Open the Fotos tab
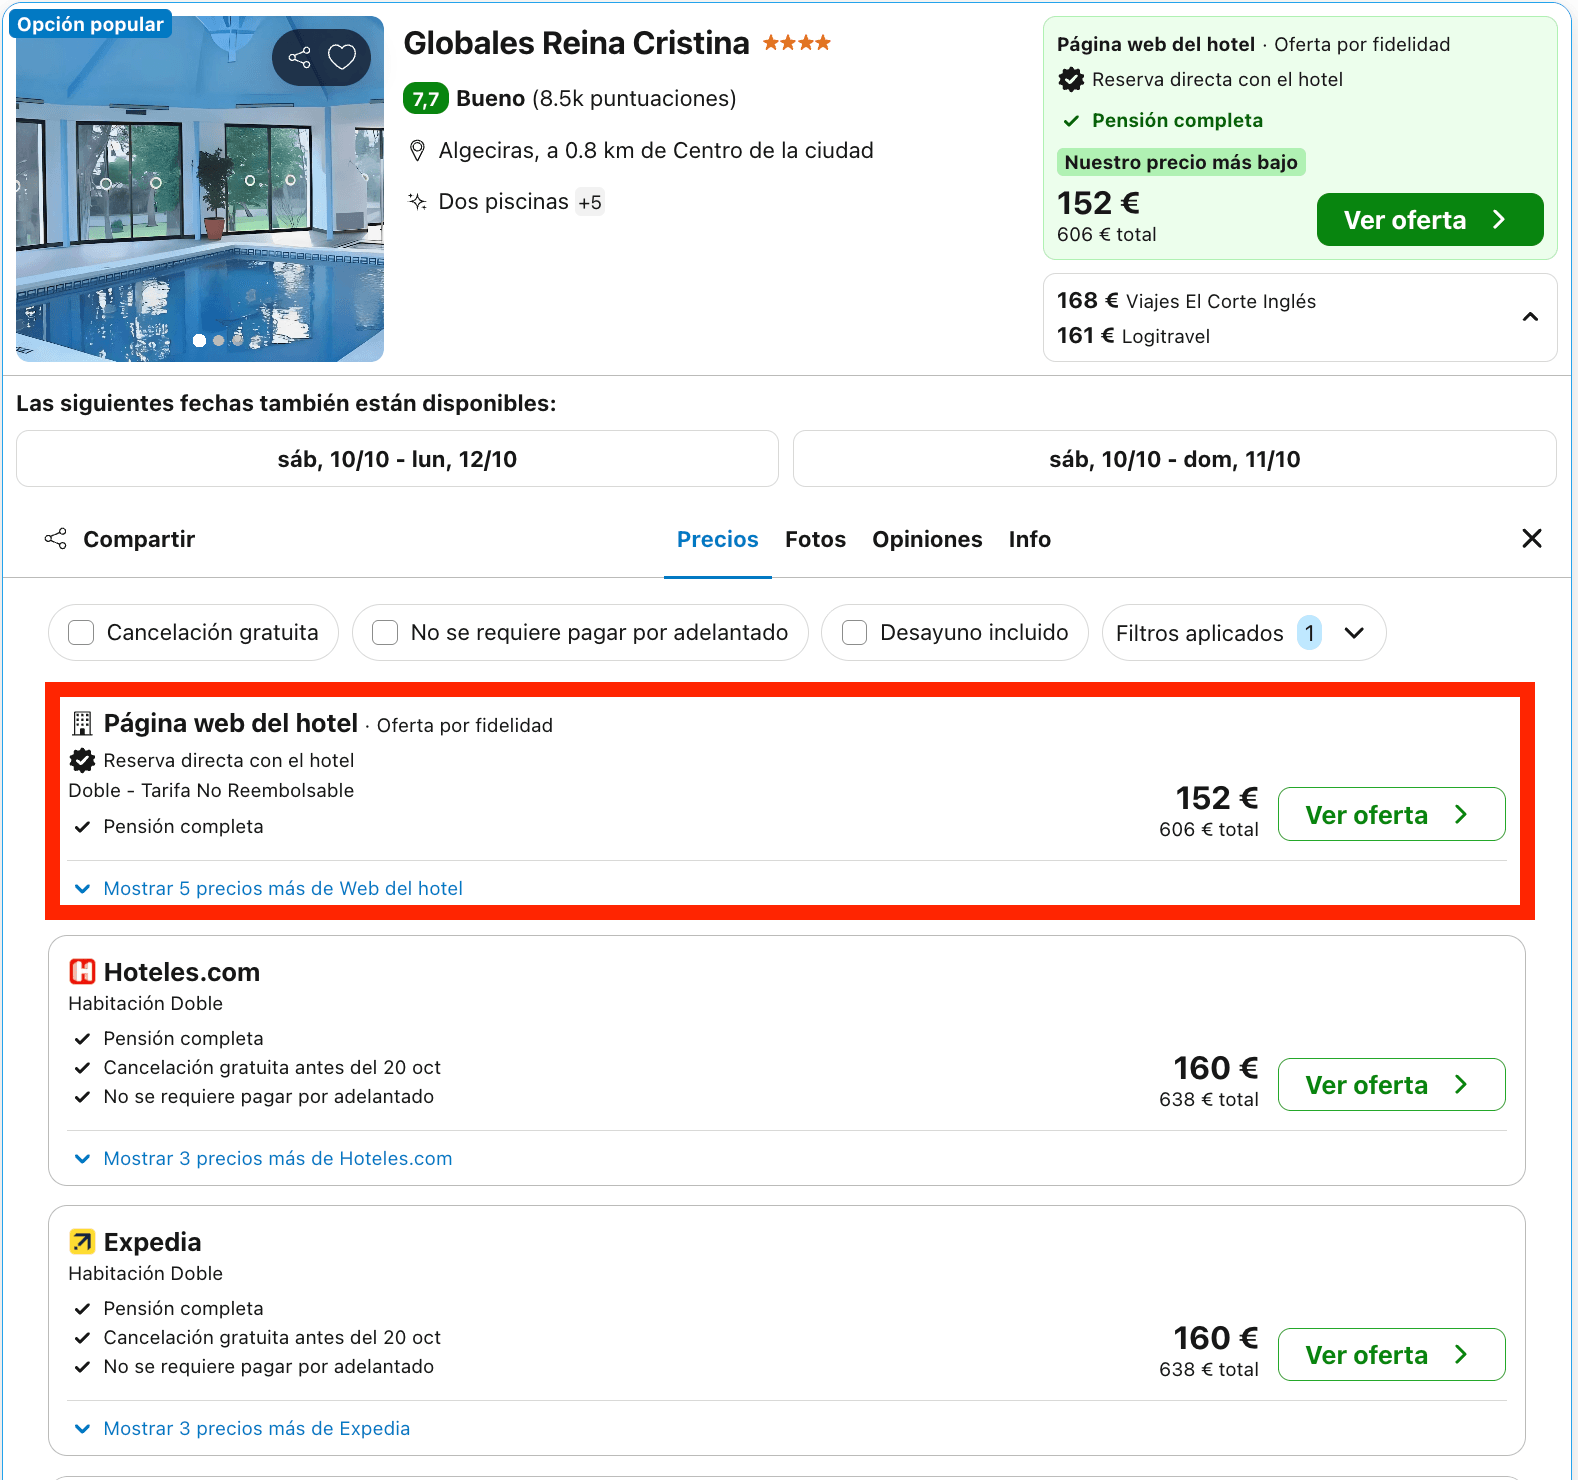 pos(815,540)
